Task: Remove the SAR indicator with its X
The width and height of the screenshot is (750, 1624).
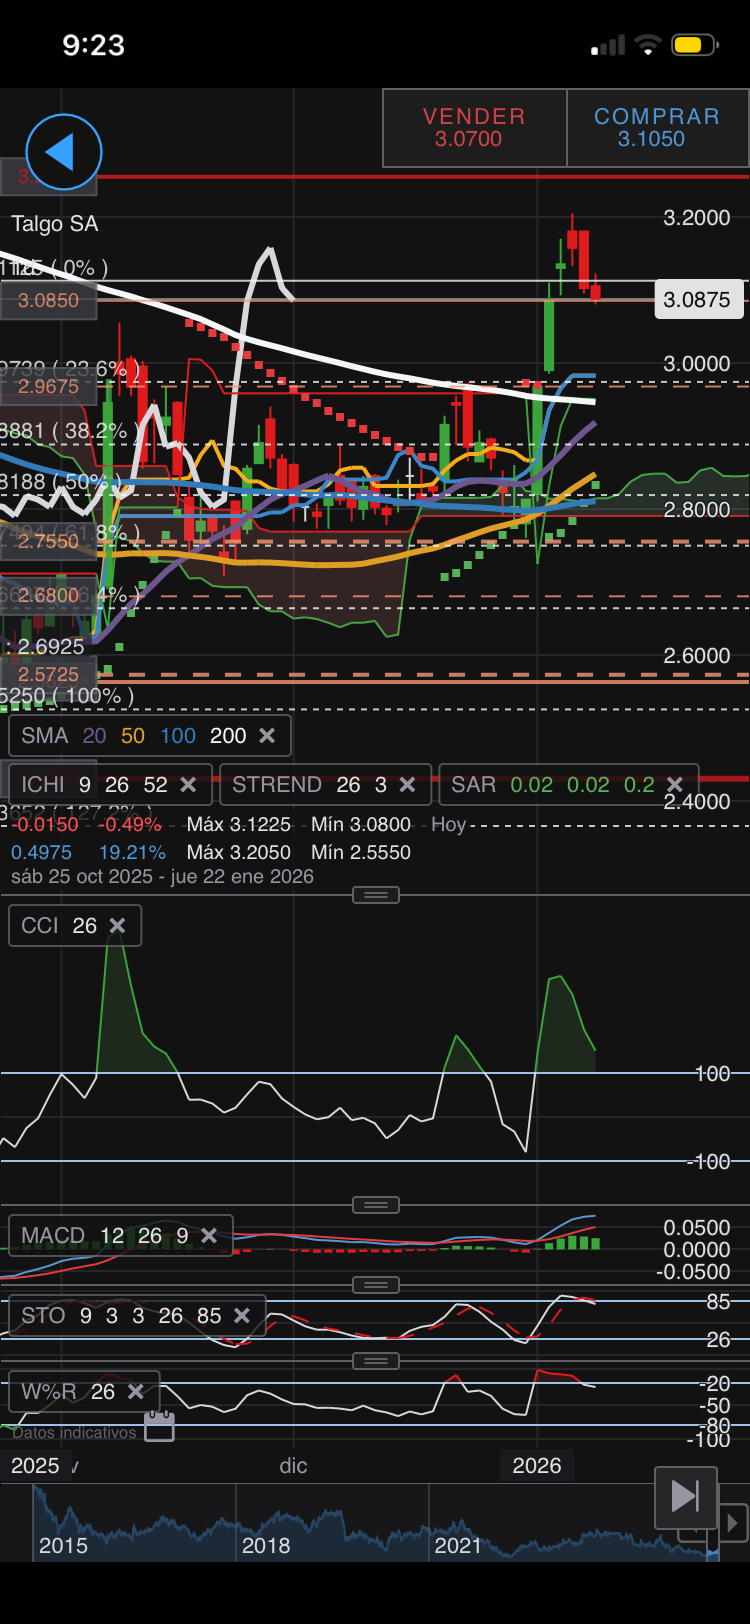Action: point(675,785)
